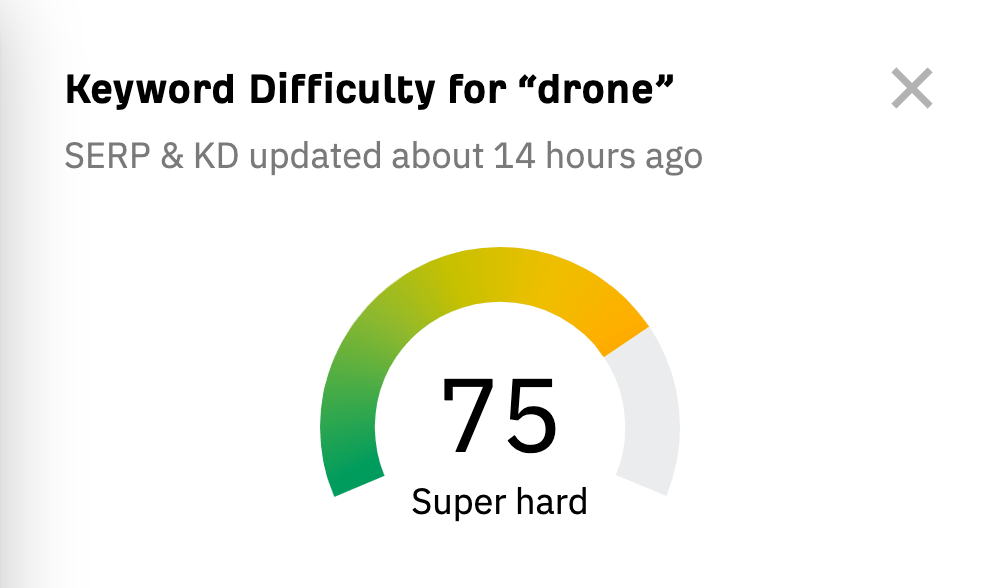The height and width of the screenshot is (588, 1000).
Task: Click the 'Super hard' difficulty label
Action: pyautogui.click(x=500, y=500)
